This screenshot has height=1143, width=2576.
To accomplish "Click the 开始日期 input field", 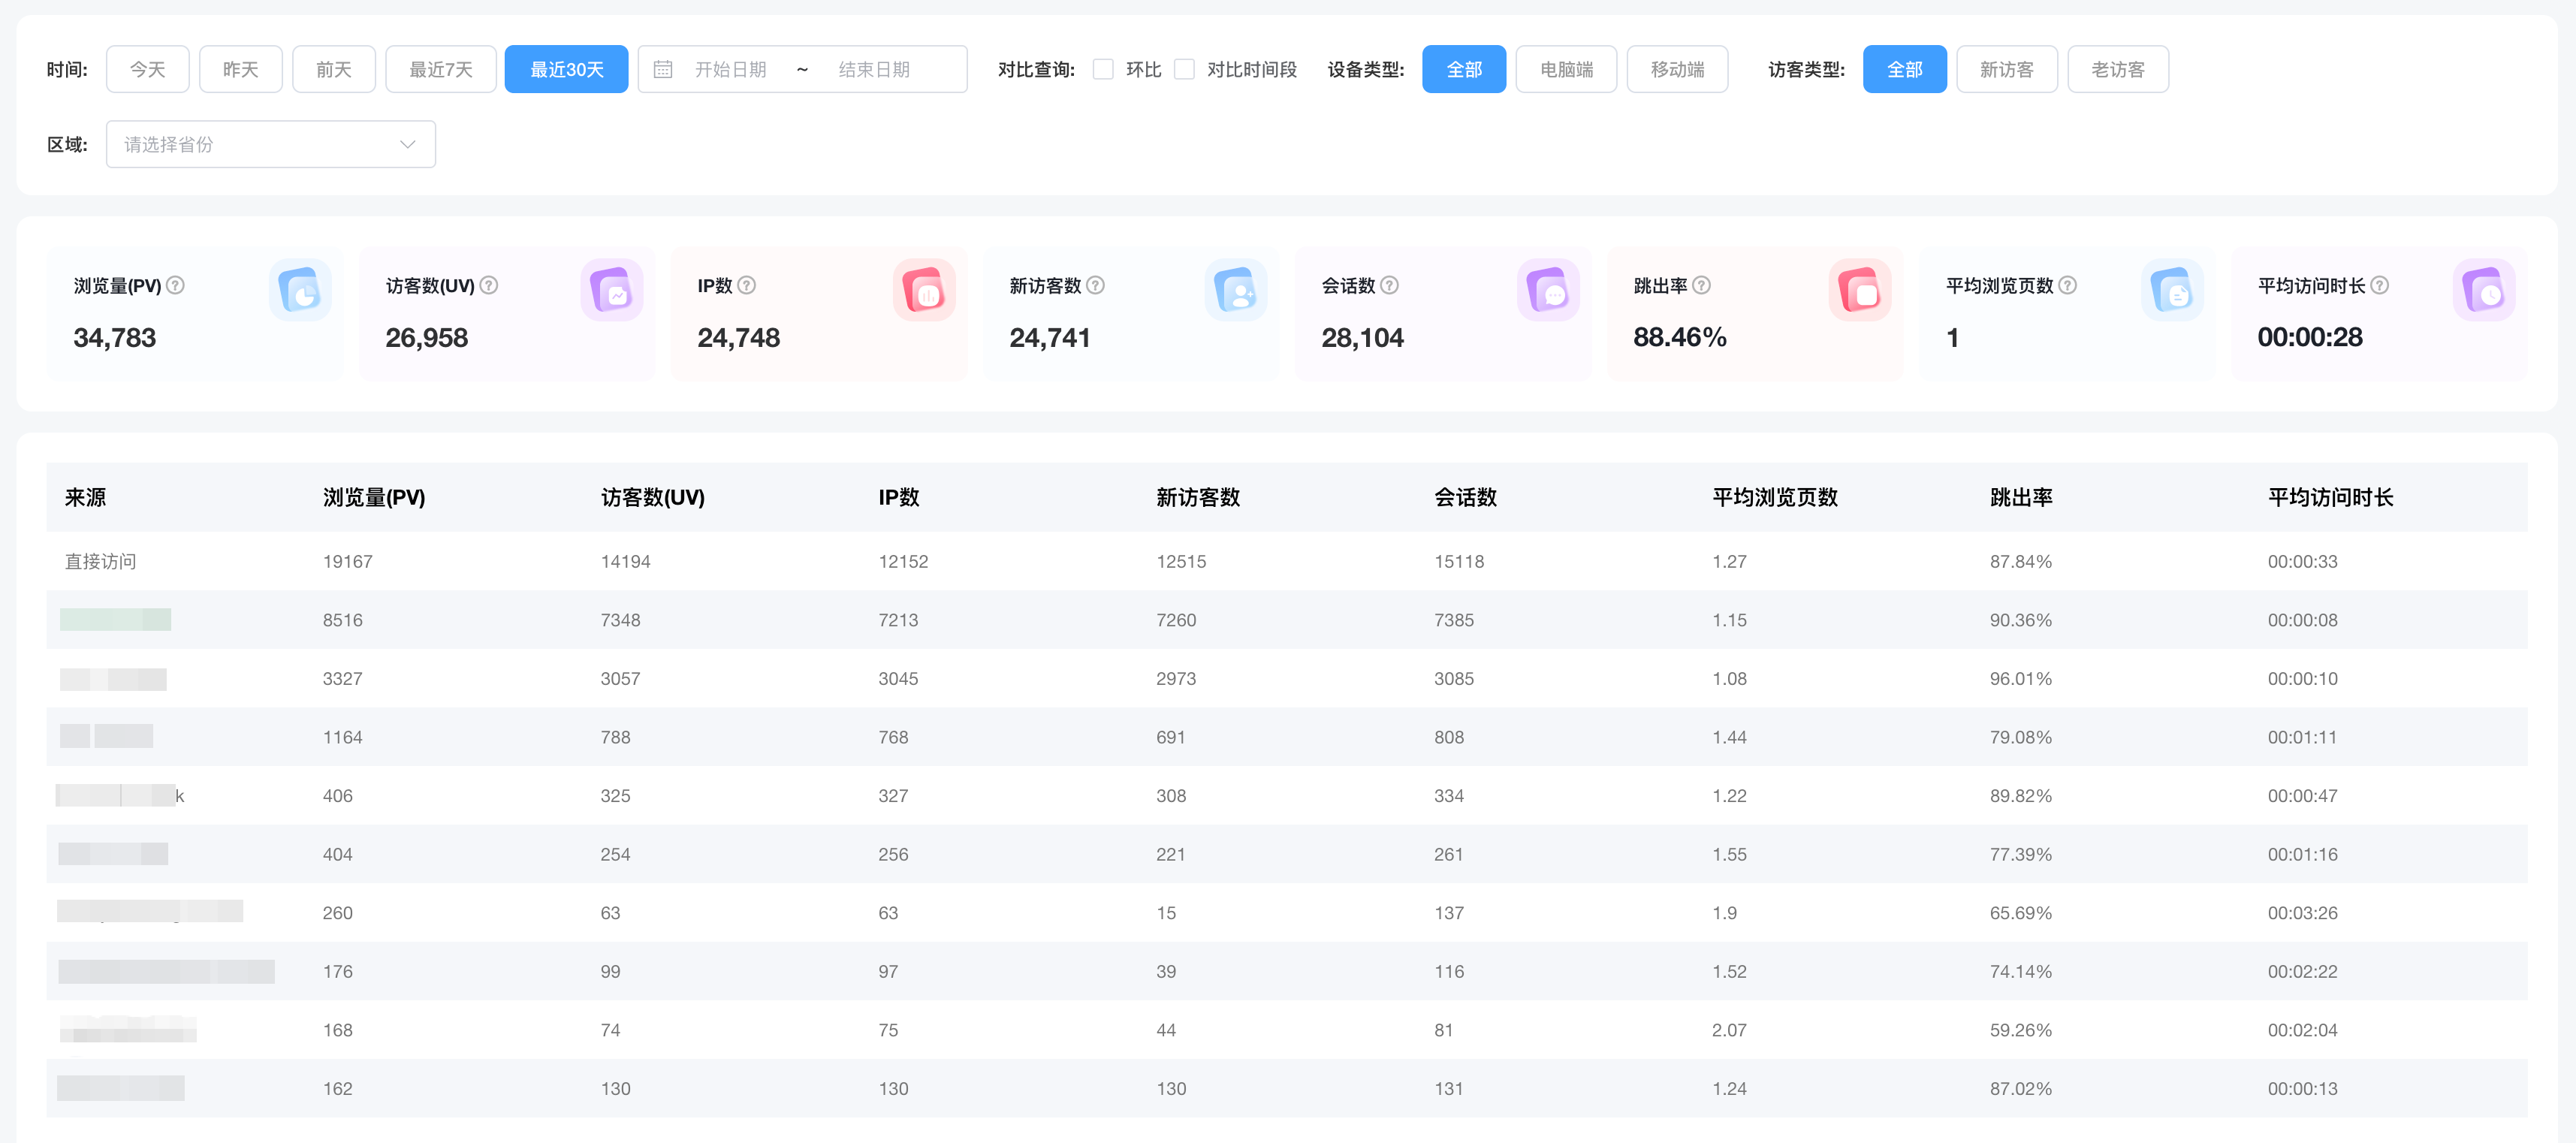I will [x=731, y=69].
